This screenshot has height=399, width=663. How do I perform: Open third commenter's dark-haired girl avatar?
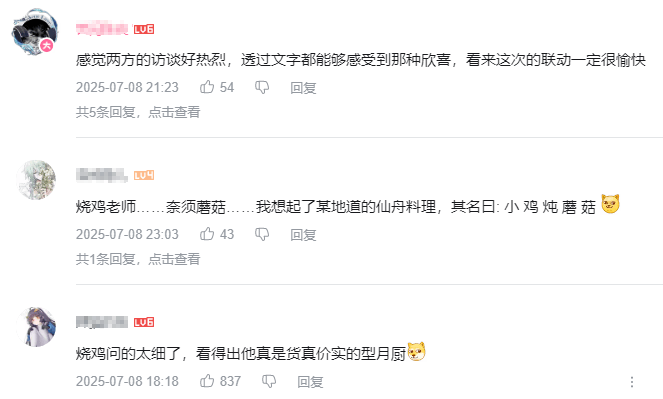pyautogui.click(x=36, y=327)
